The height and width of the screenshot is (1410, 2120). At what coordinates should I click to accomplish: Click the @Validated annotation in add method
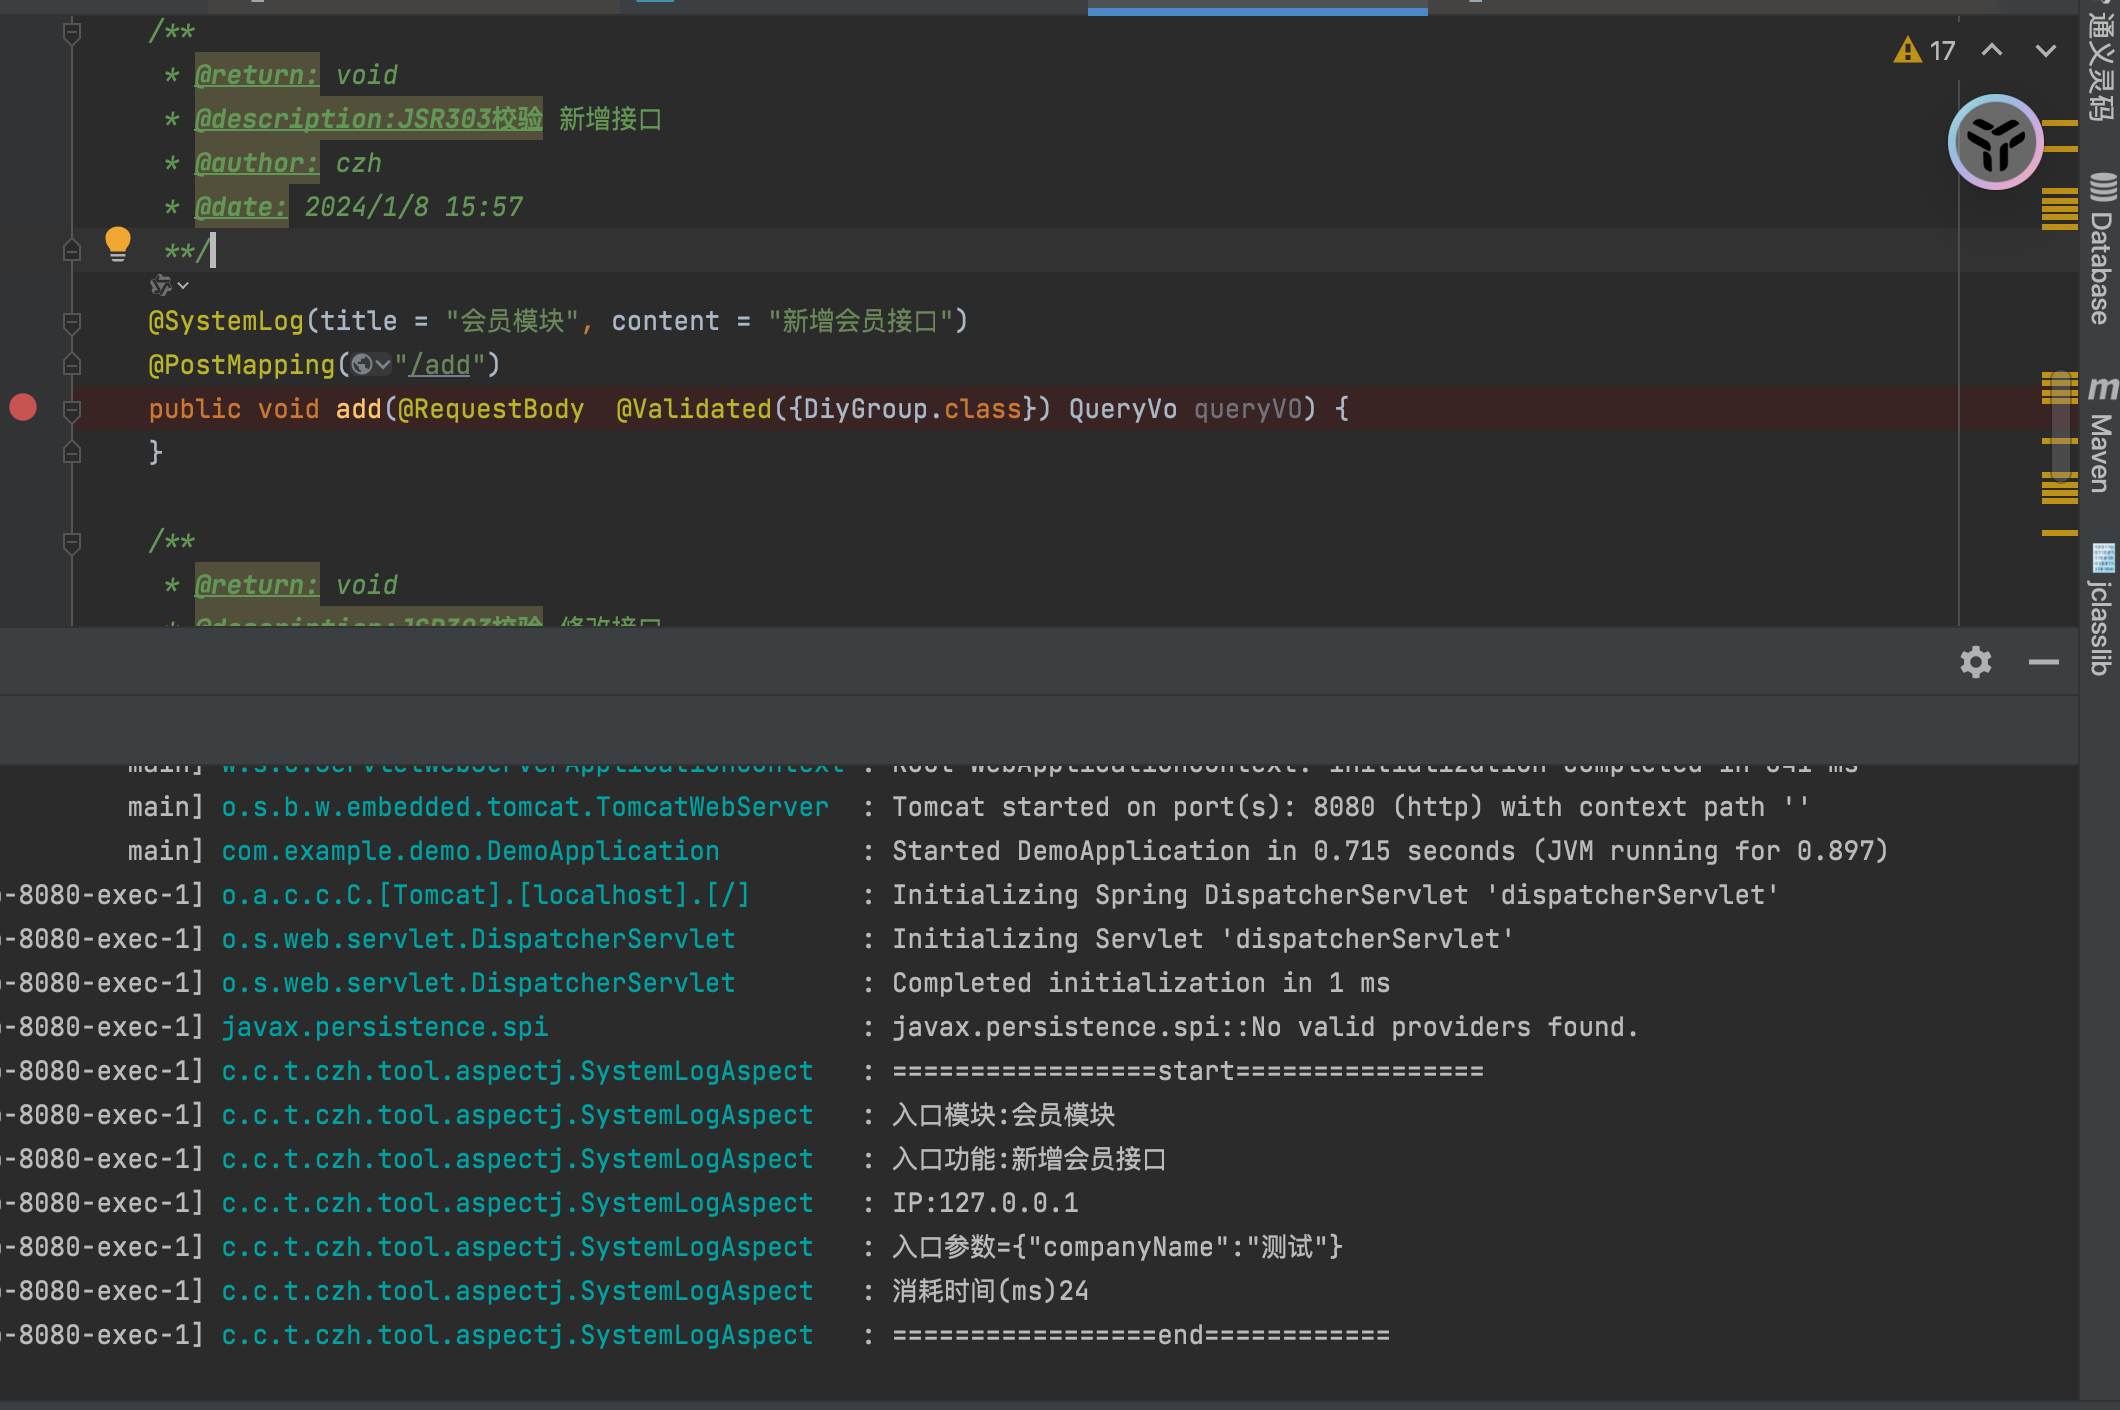coord(694,409)
